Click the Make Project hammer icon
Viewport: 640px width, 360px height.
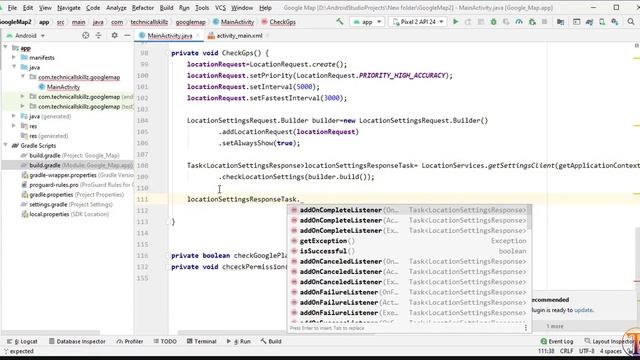click(x=340, y=22)
